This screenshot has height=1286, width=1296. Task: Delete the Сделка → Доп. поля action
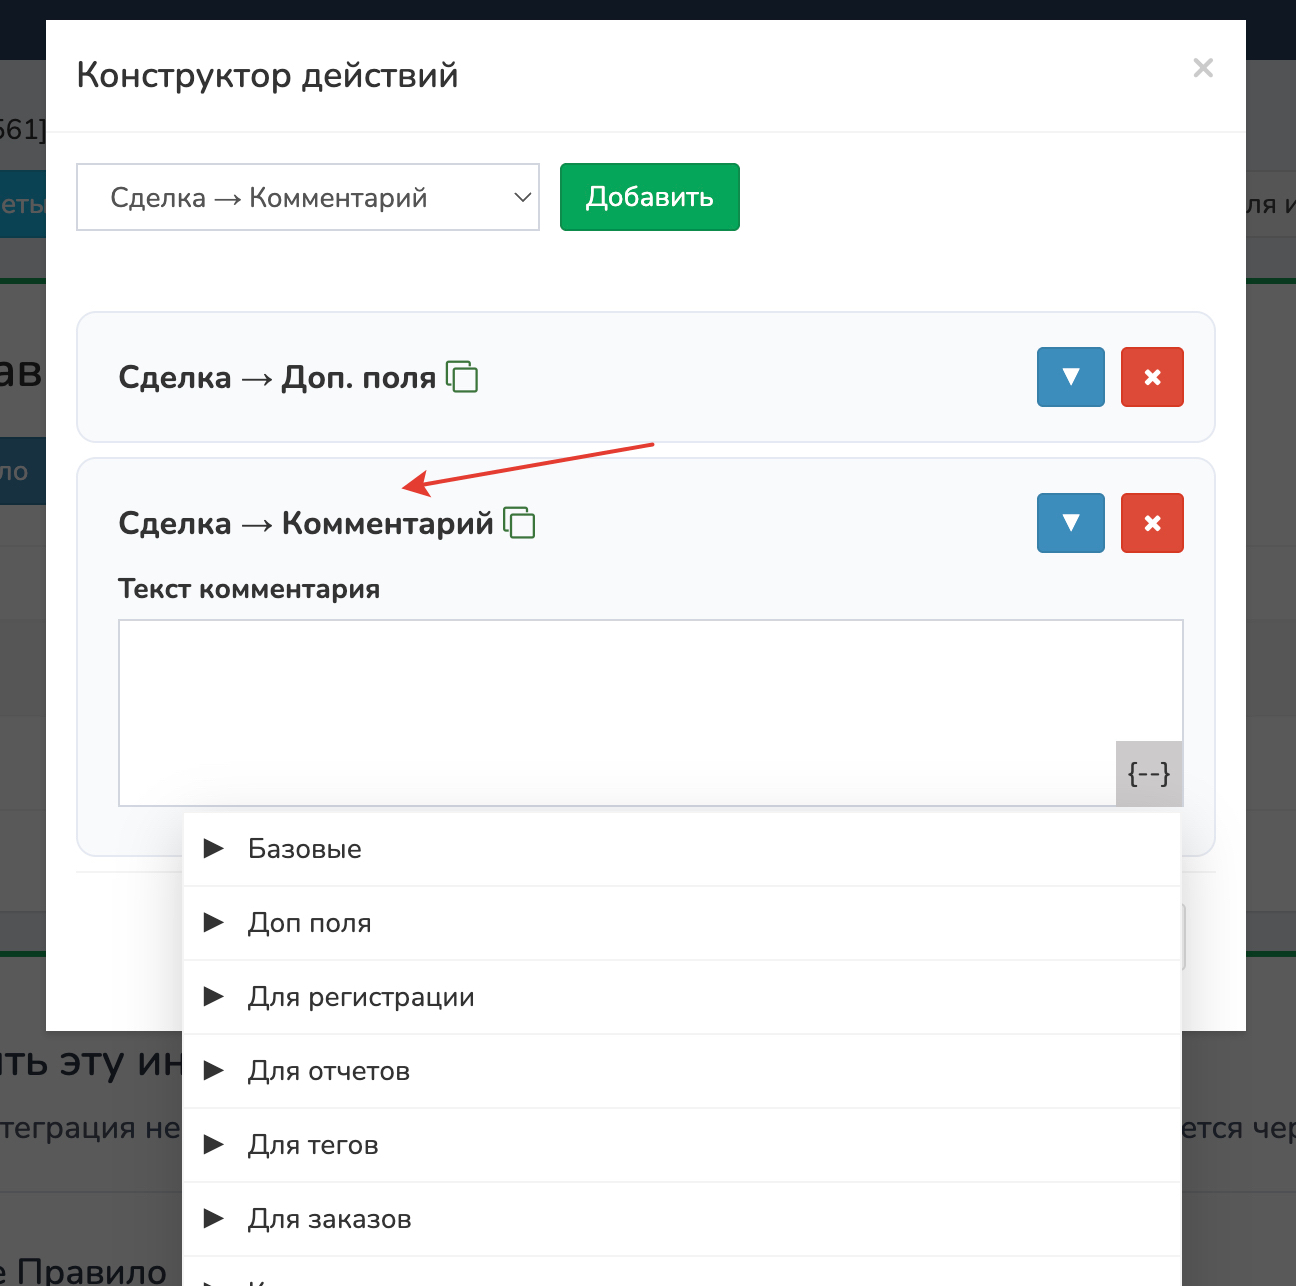tap(1152, 377)
